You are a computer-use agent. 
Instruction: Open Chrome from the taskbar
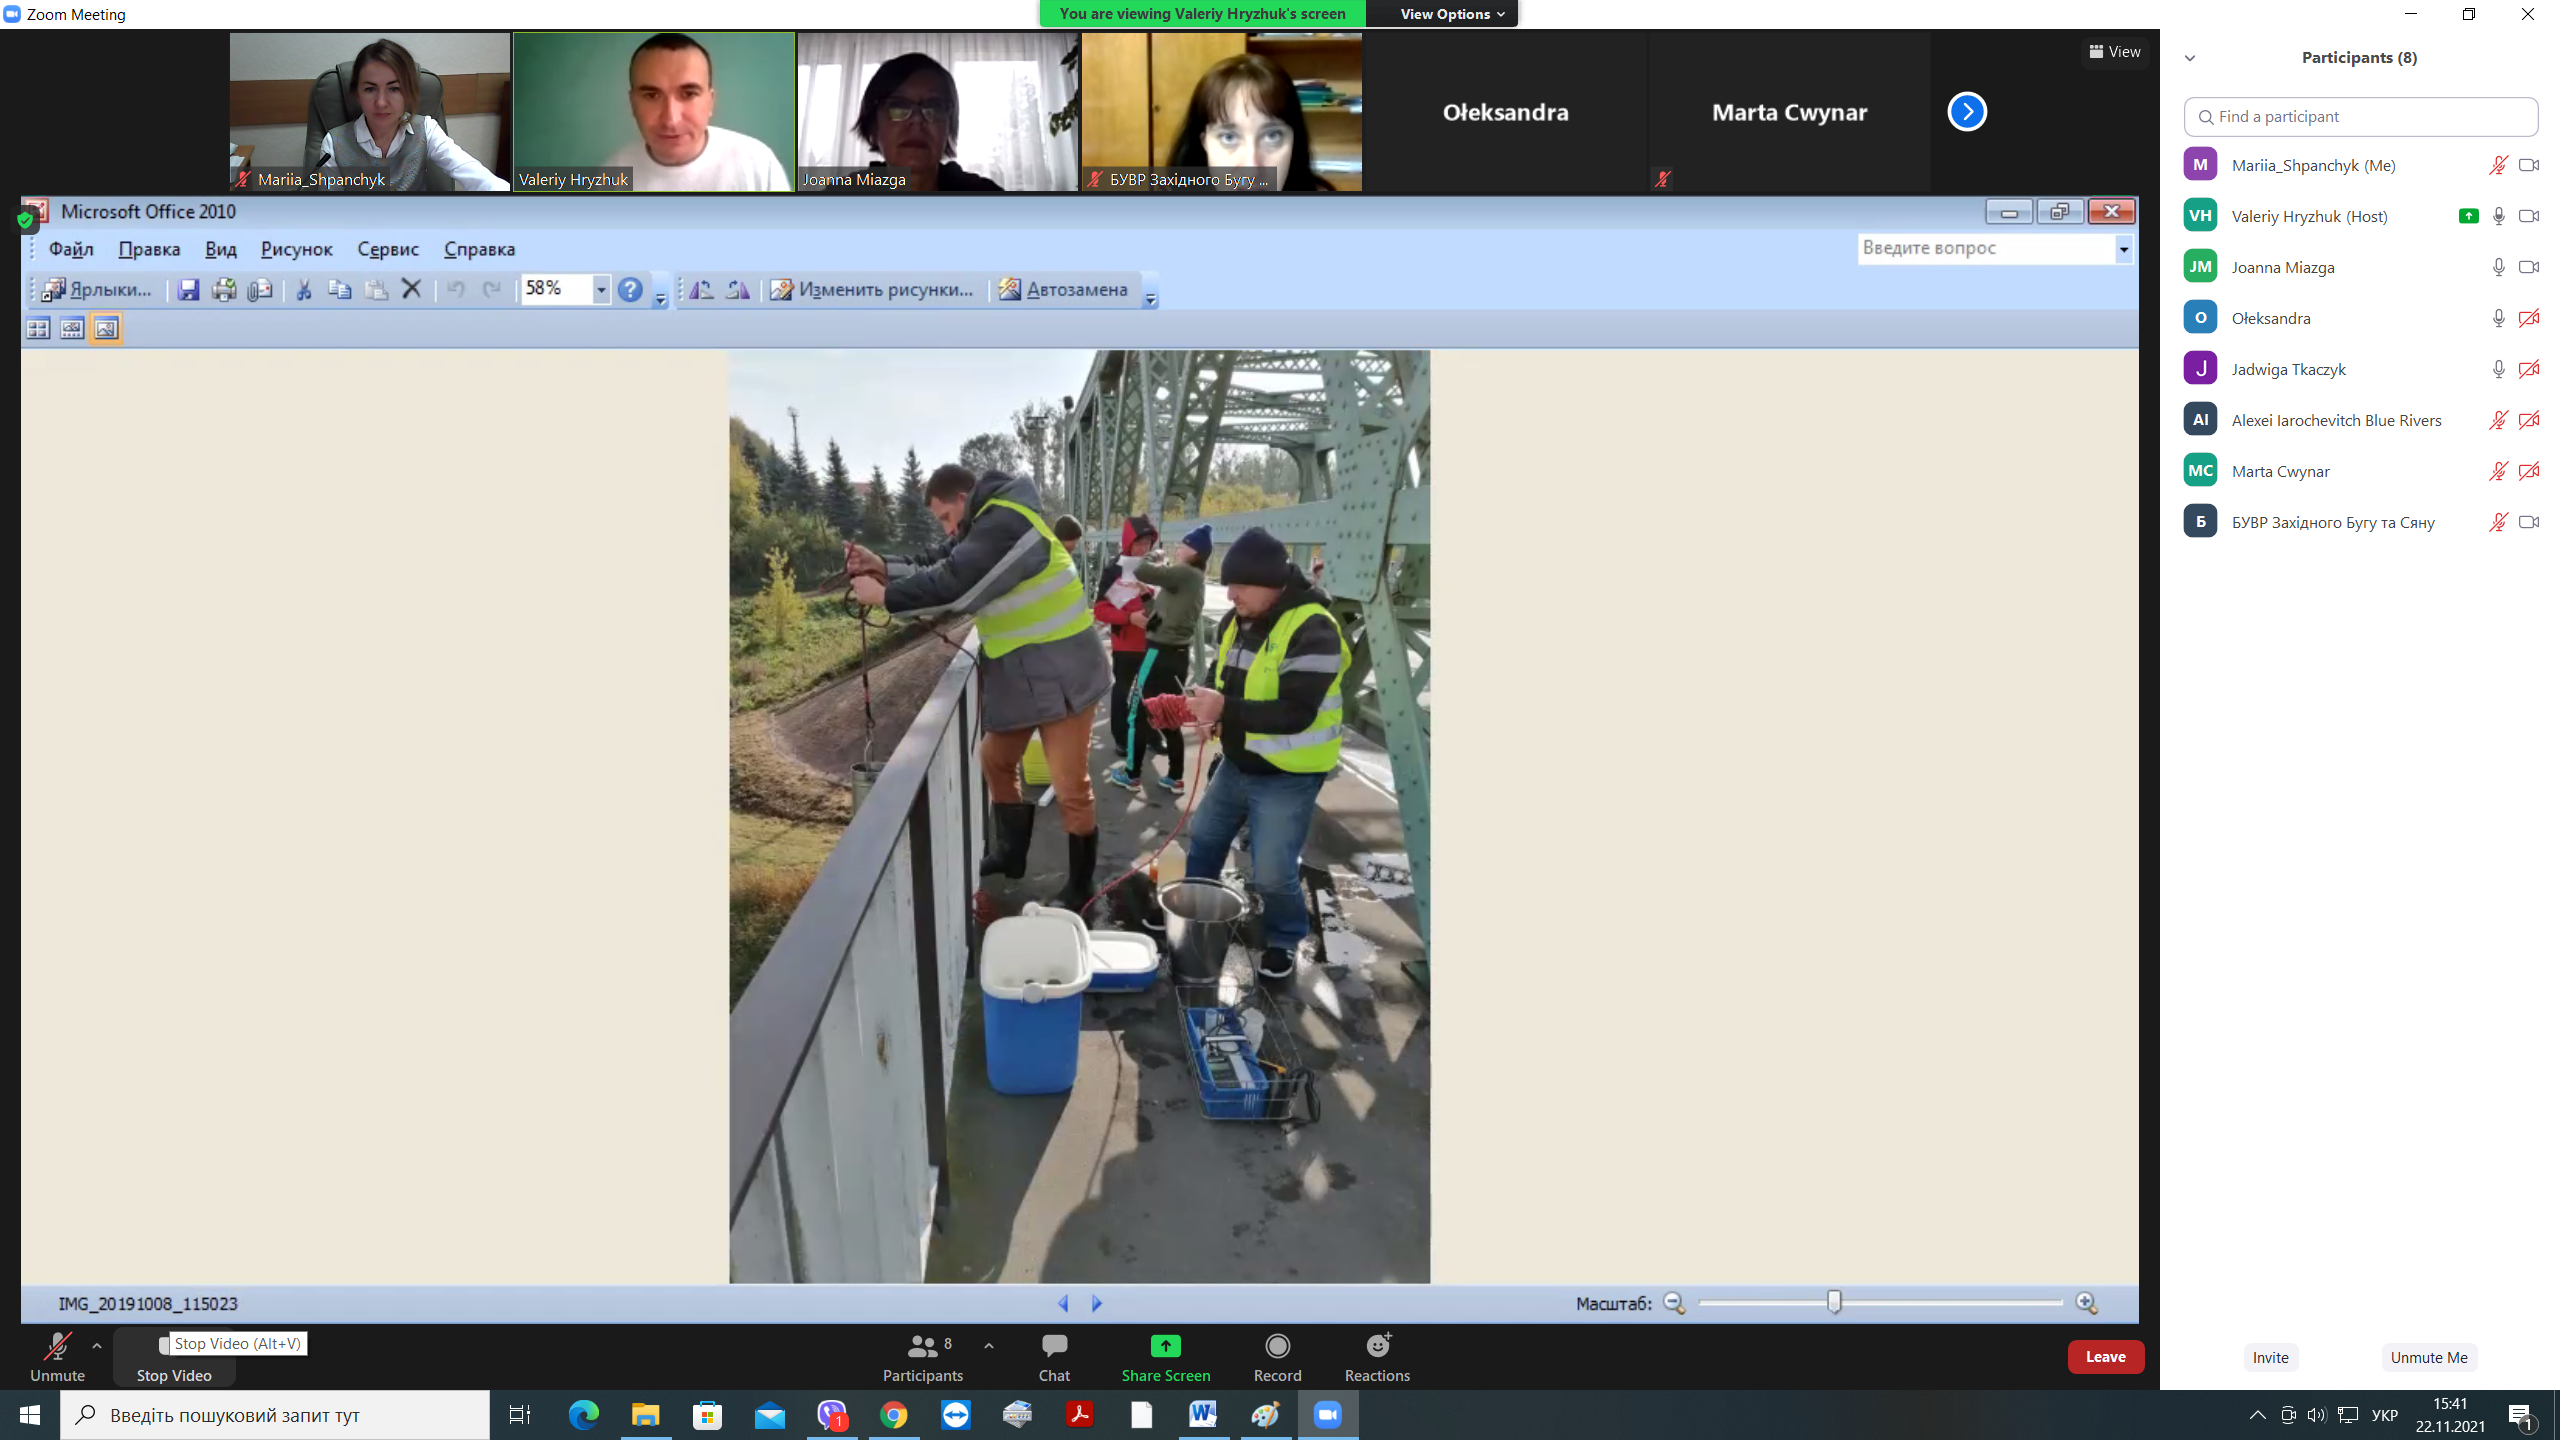(894, 1415)
